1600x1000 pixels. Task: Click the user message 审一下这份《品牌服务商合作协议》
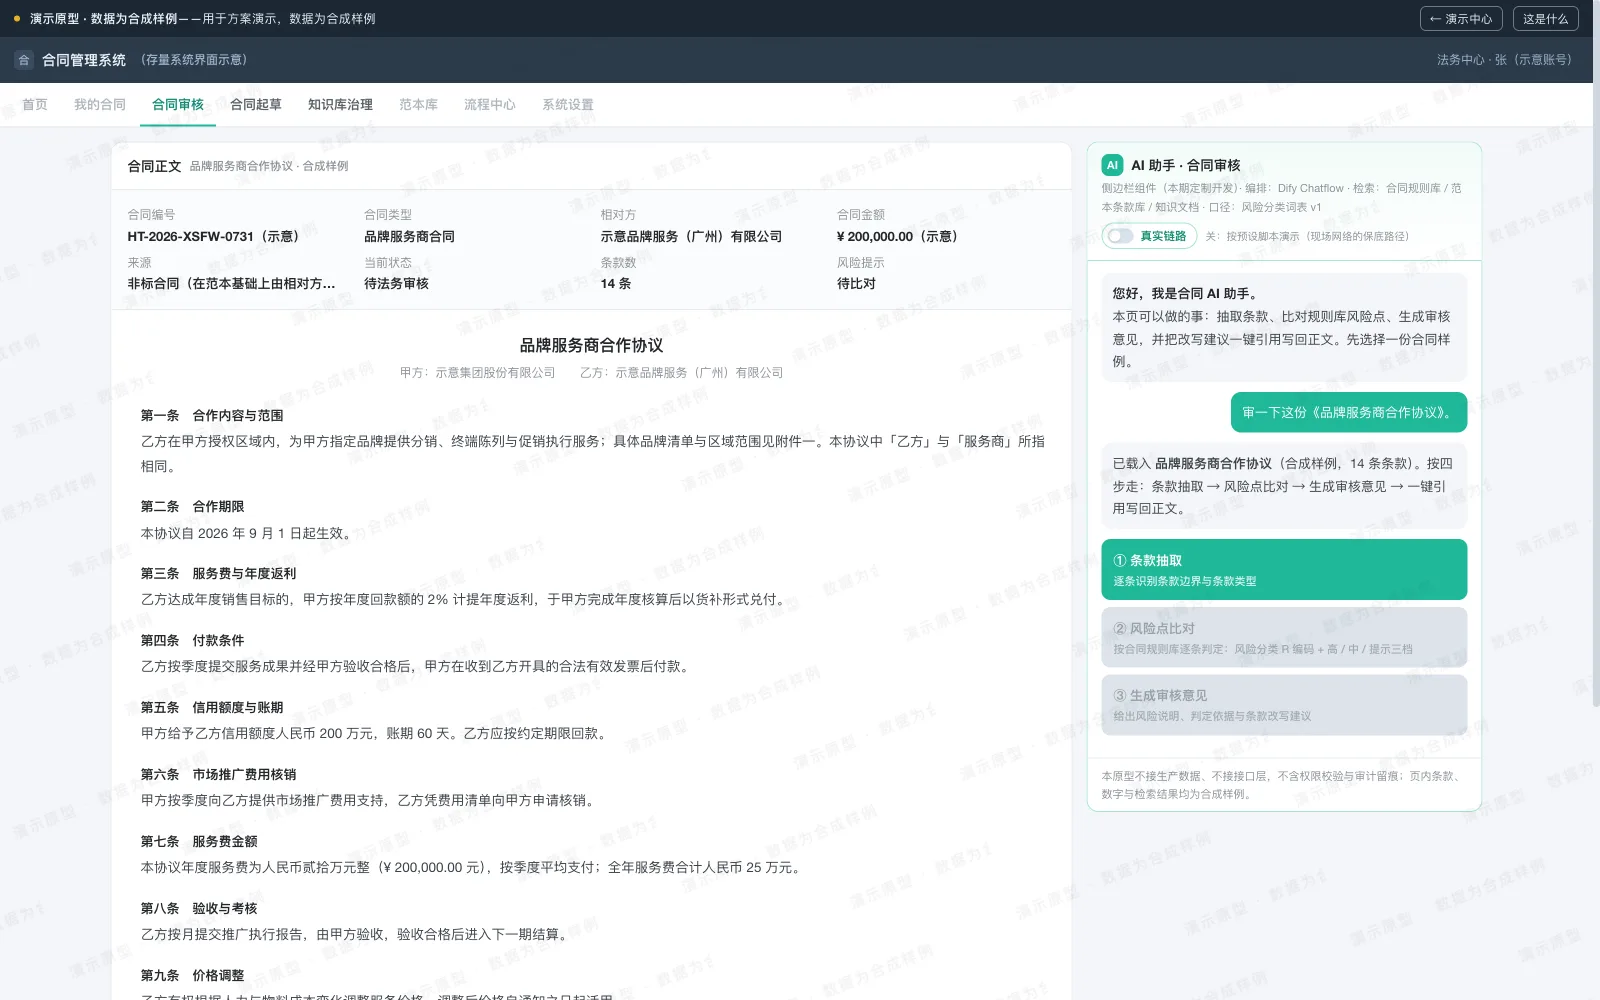pyautogui.click(x=1349, y=412)
